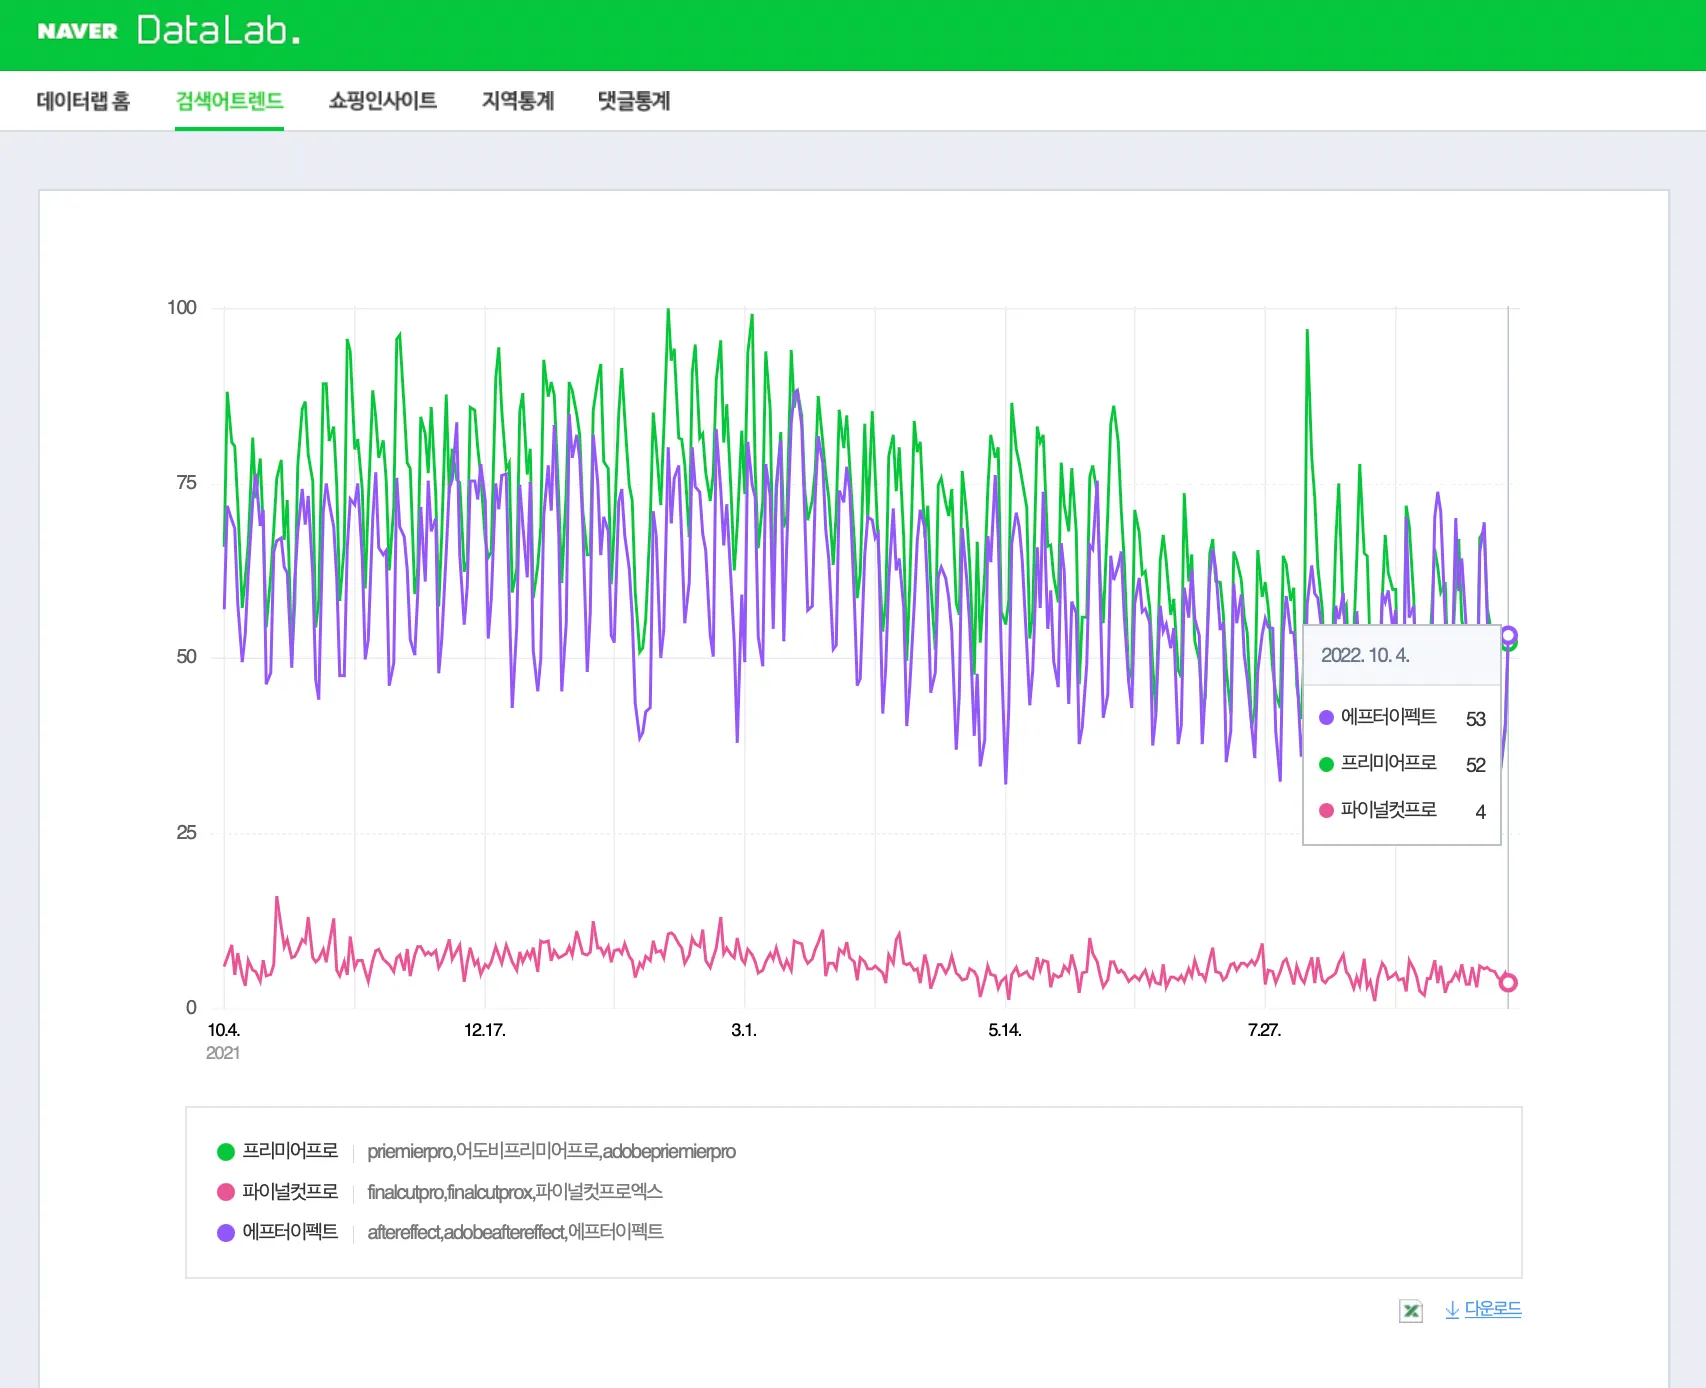Viewport: 1706px width, 1388px height.
Task: Open the 댓글통계 tab
Action: (634, 101)
